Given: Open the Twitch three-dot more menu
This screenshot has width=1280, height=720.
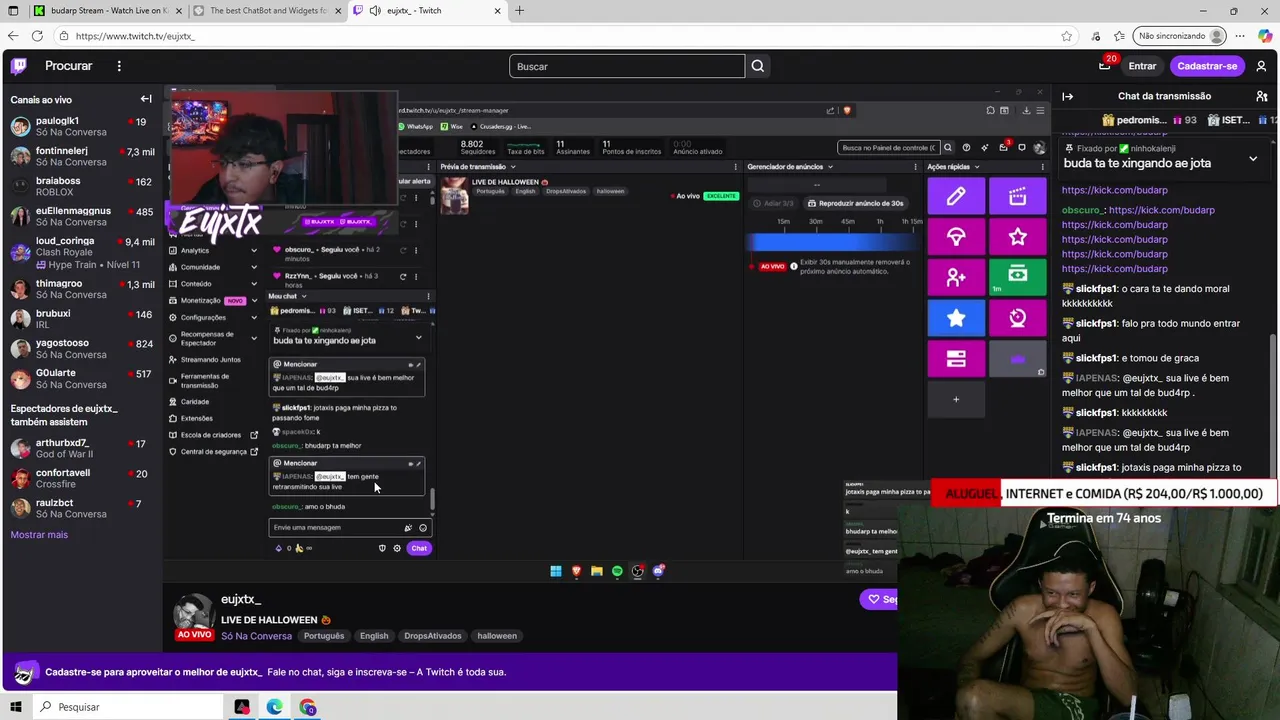Looking at the screenshot, I should point(119,66).
